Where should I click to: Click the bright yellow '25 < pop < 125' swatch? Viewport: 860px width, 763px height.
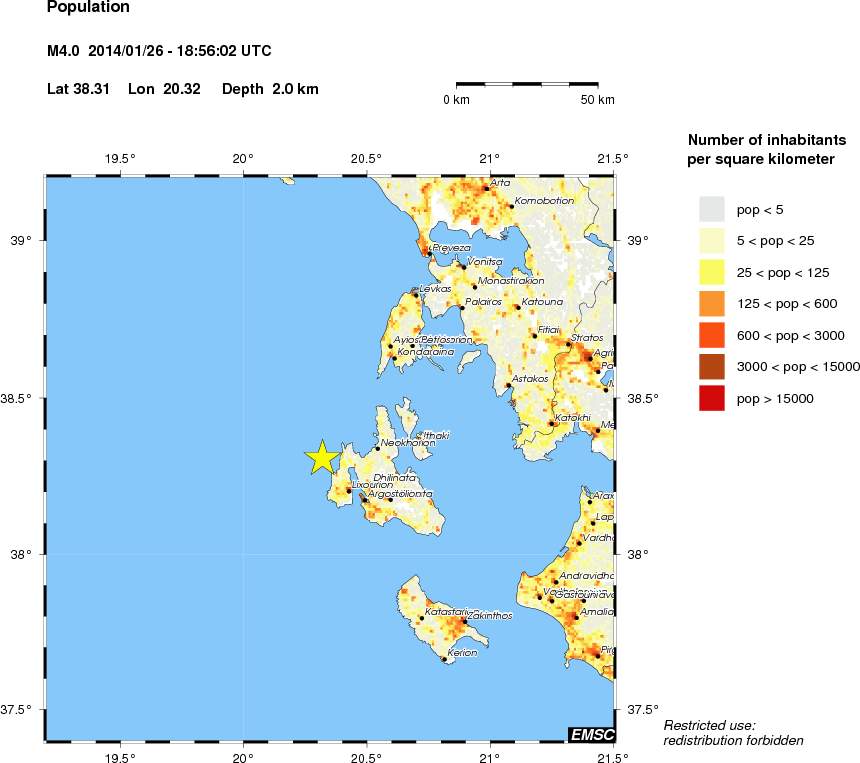711,272
